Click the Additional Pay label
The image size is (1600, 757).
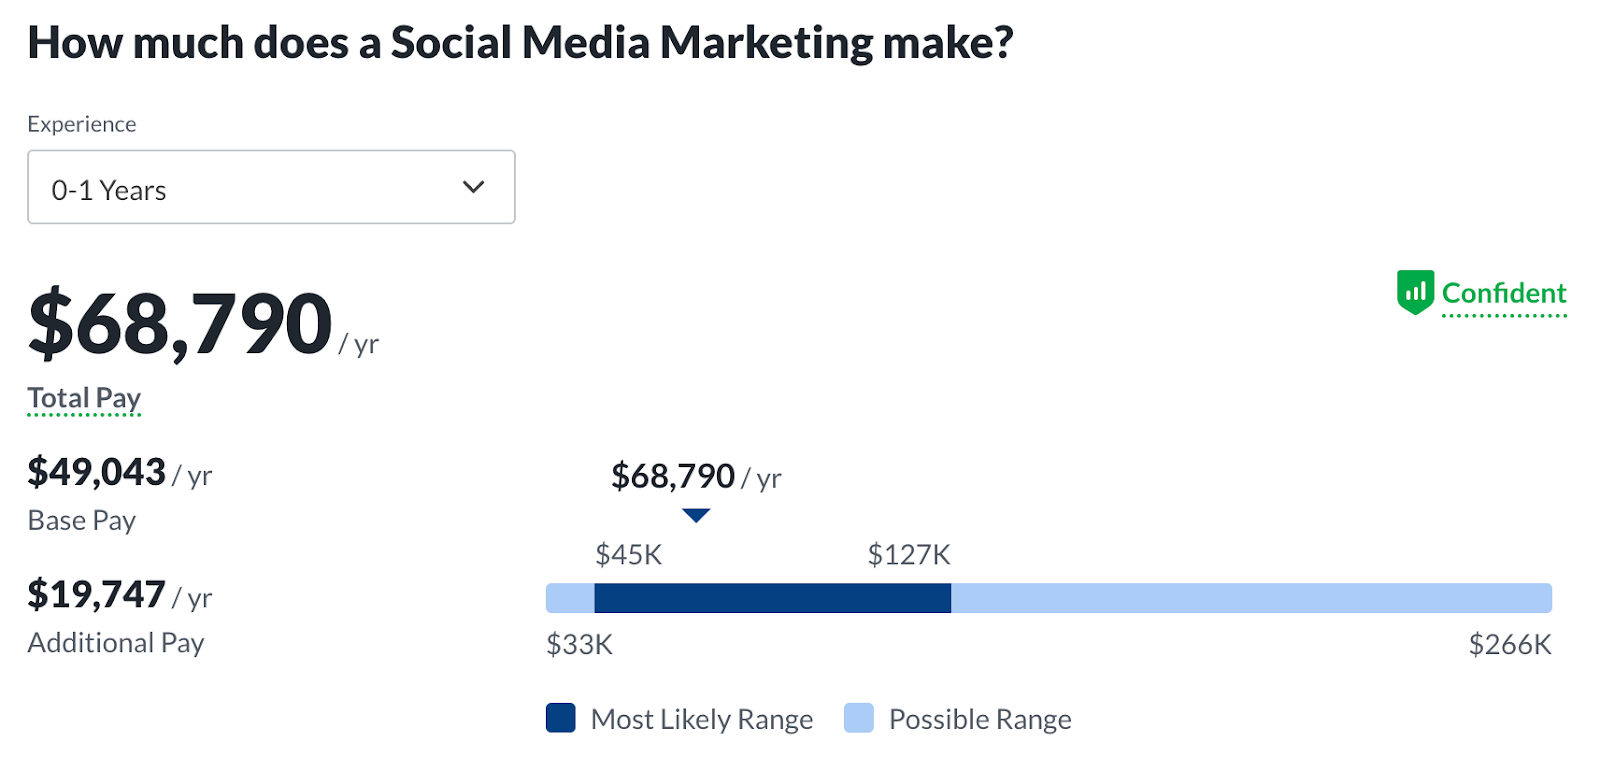pos(116,642)
